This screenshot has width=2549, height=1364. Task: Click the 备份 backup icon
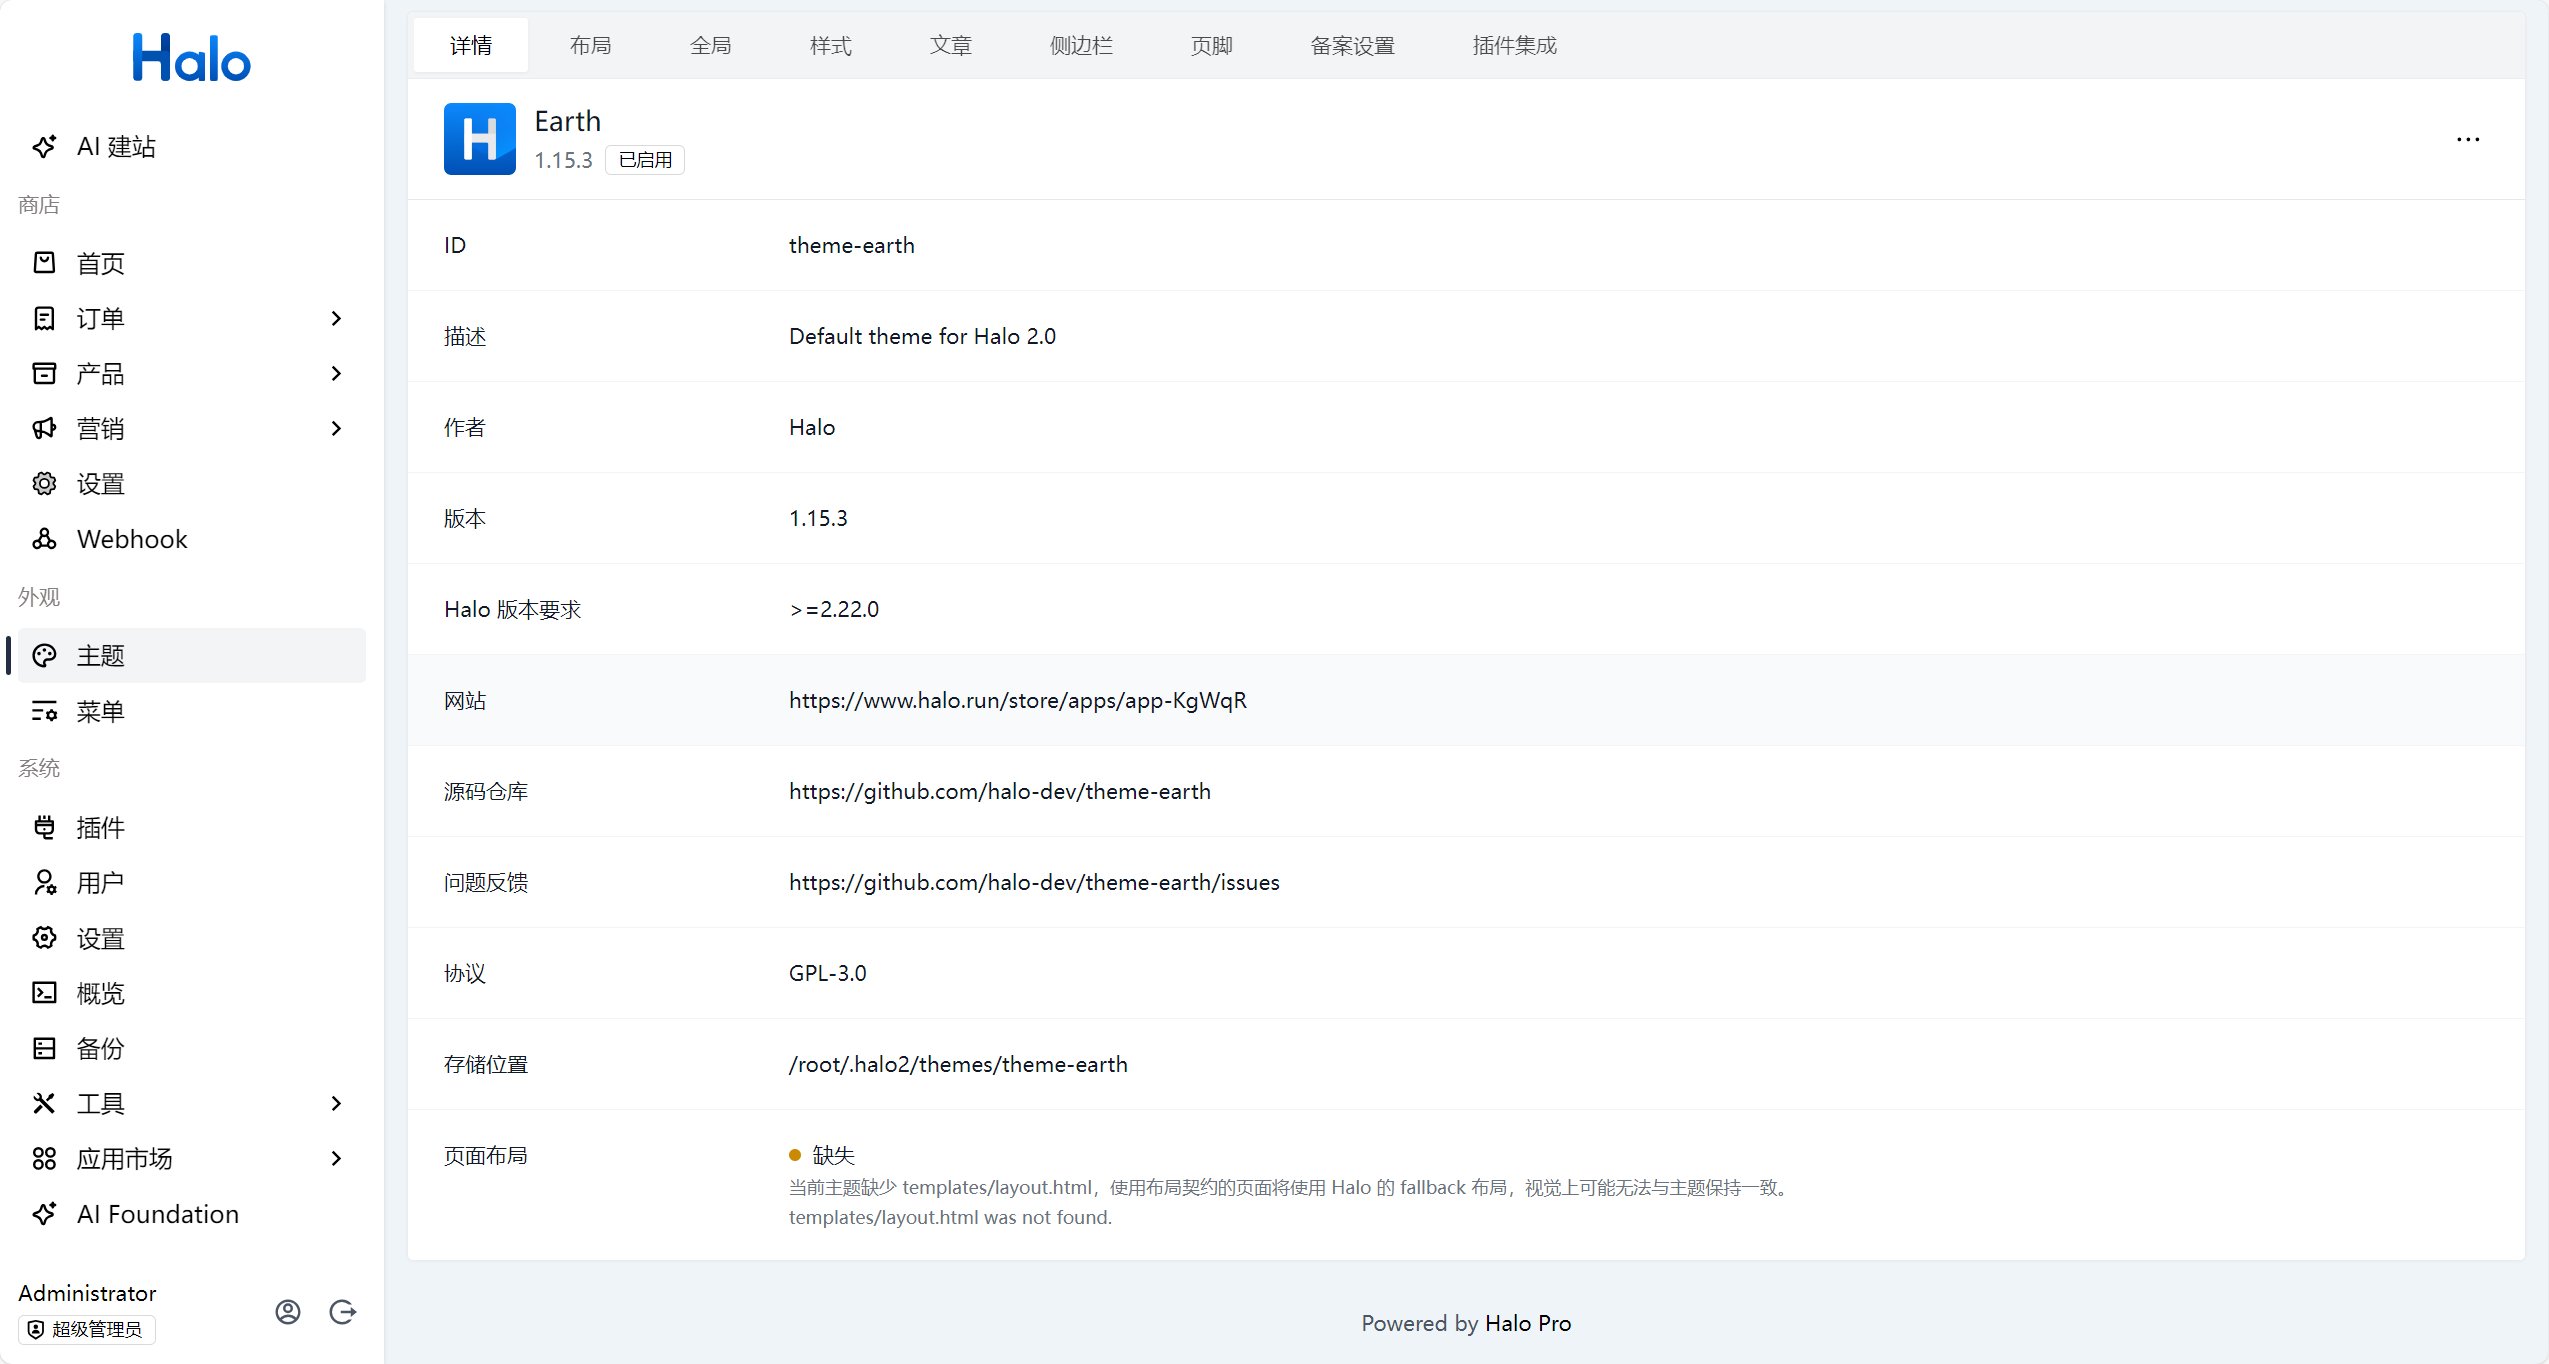44,1048
